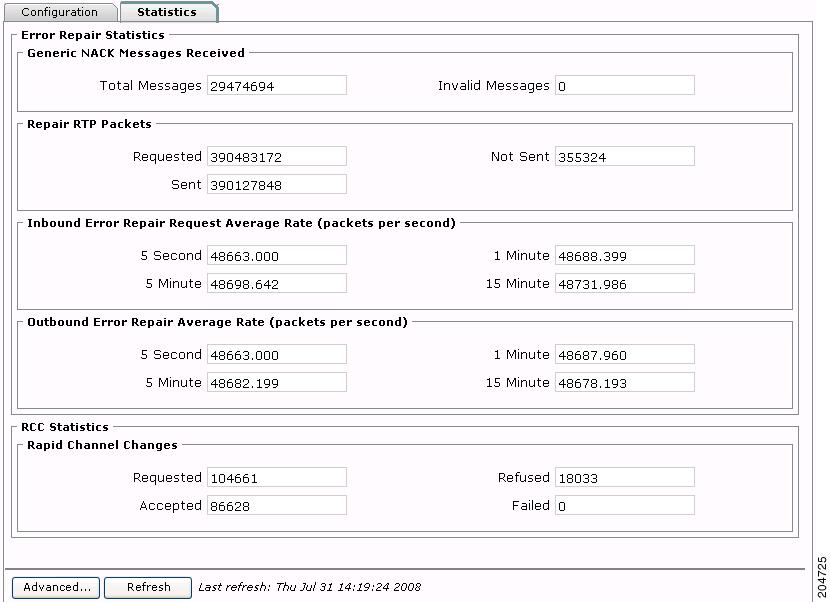Click the Refresh button

click(x=148, y=587)
